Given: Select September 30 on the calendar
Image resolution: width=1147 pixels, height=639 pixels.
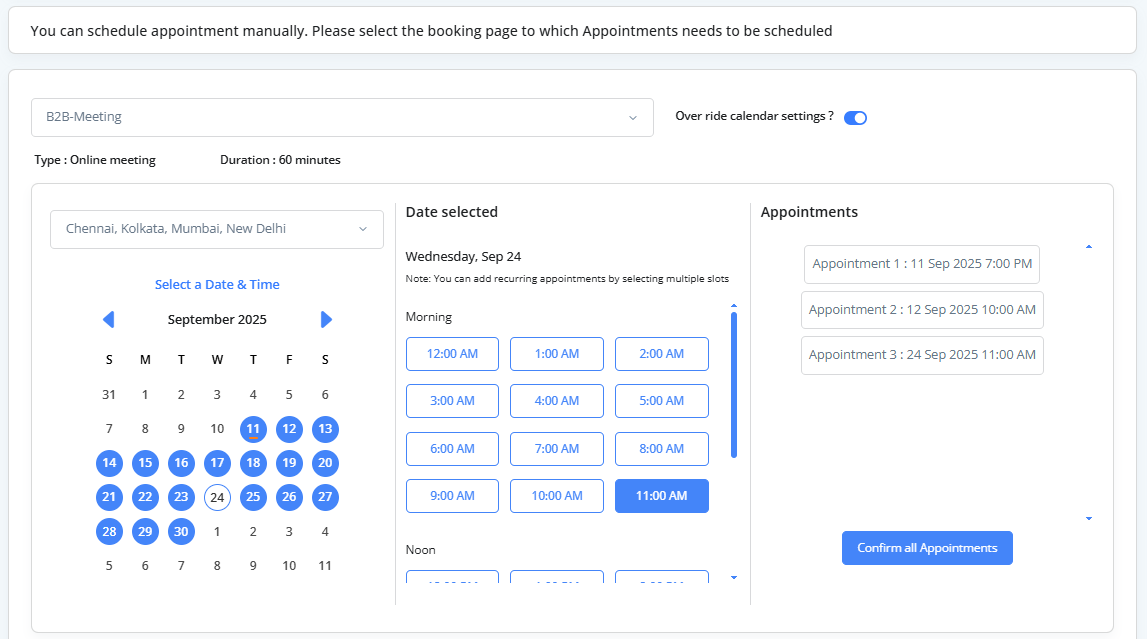Looking at the screenshot, I should click(181, 531).
